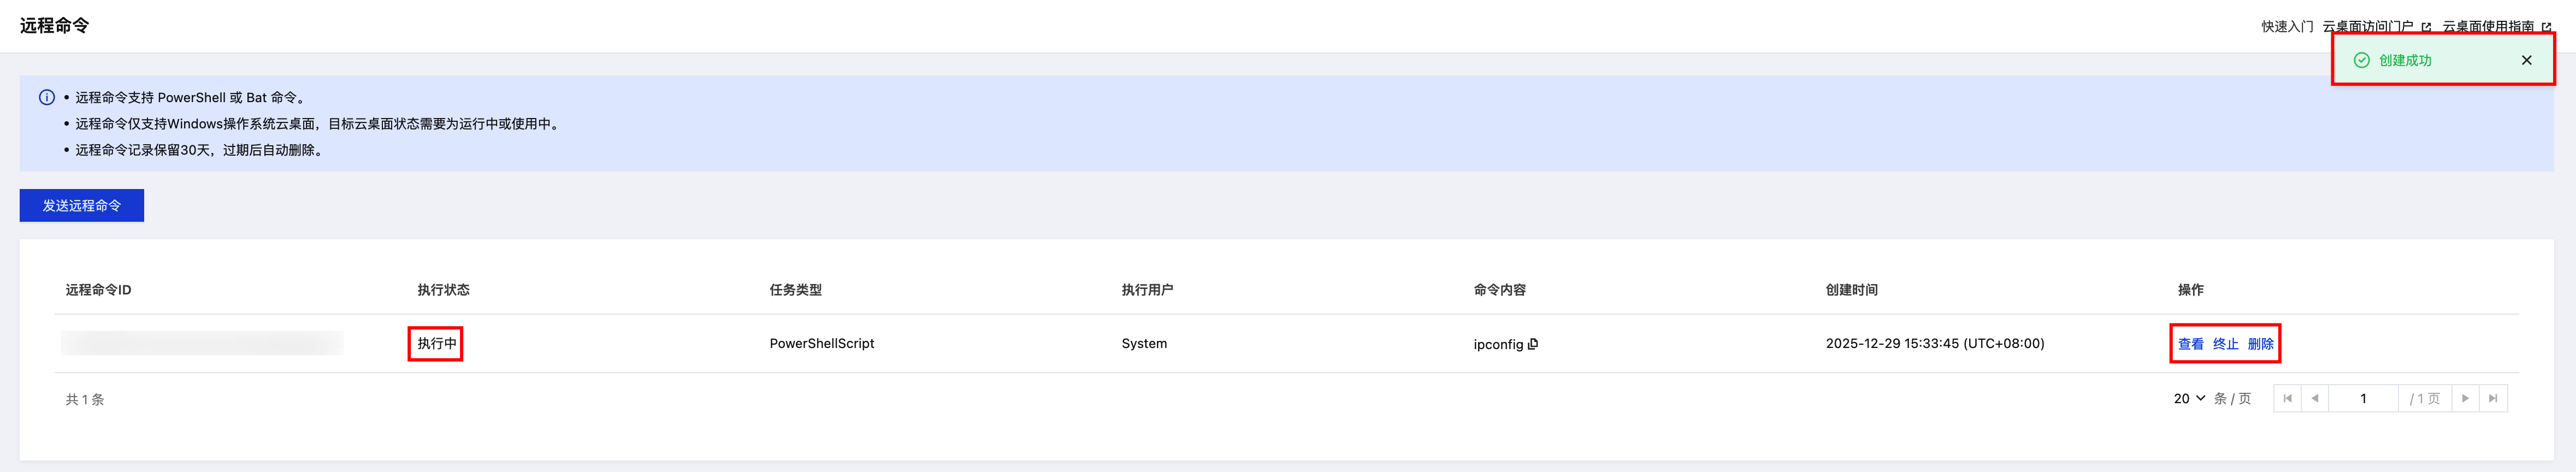
Task: Go to previous page arrow
Action: pyautogui.click(x=2315, y=398)
